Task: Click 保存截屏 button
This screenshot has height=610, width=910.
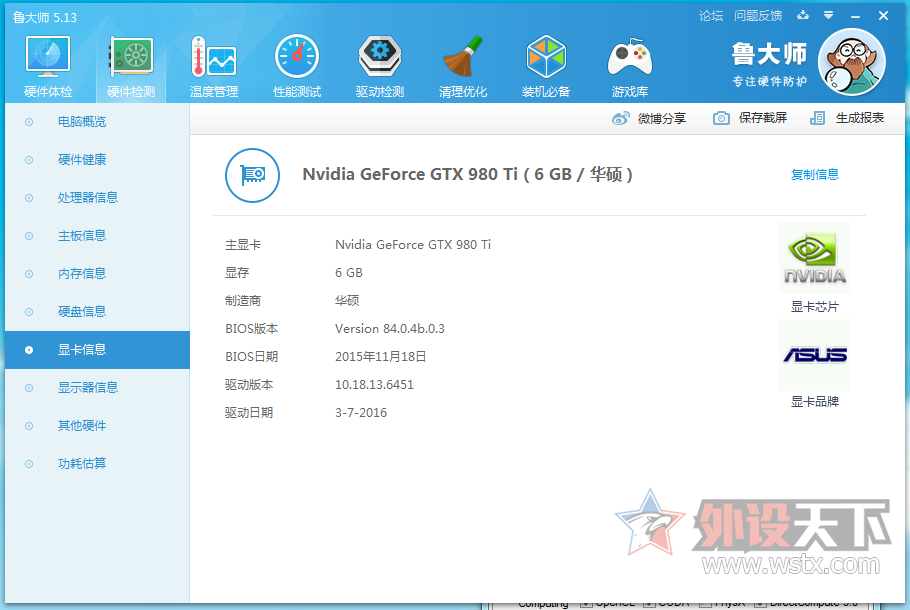Action: tap(751, 118)
